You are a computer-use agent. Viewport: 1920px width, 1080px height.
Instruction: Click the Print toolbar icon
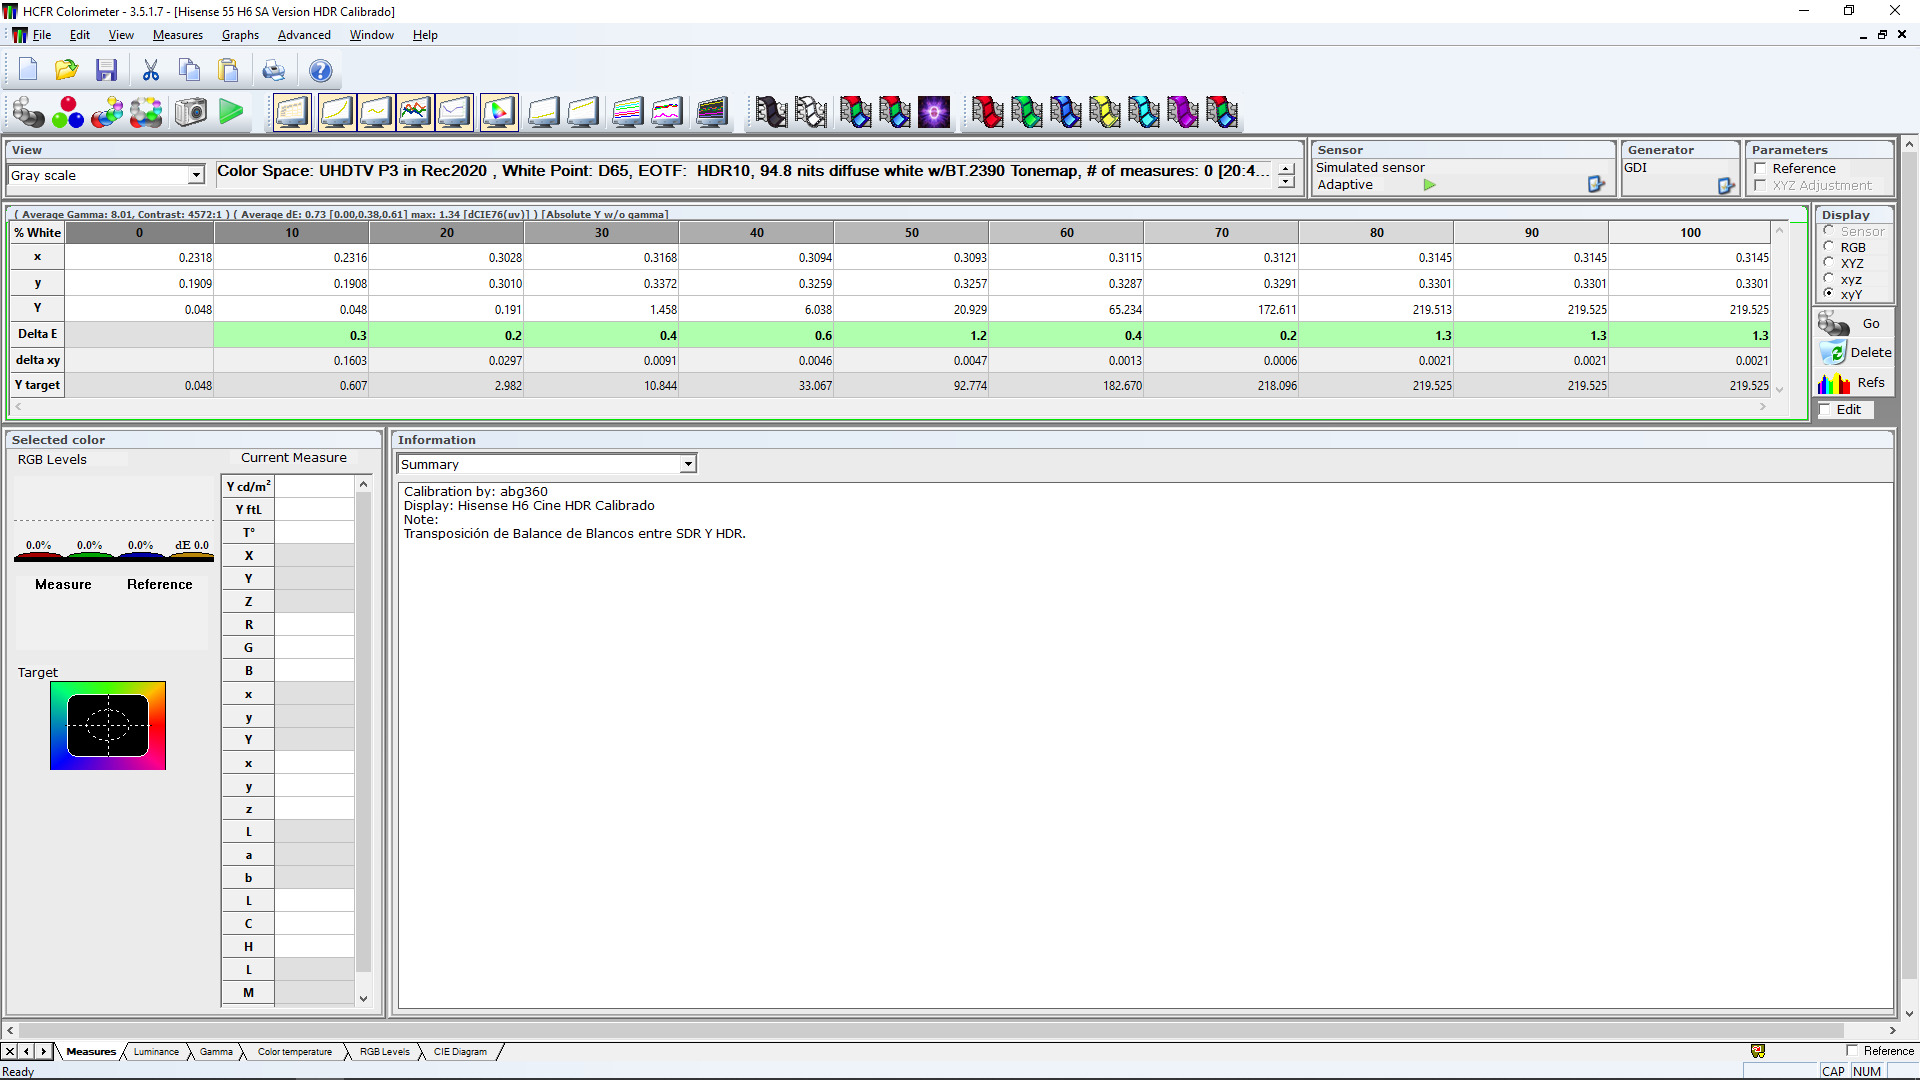273,70
